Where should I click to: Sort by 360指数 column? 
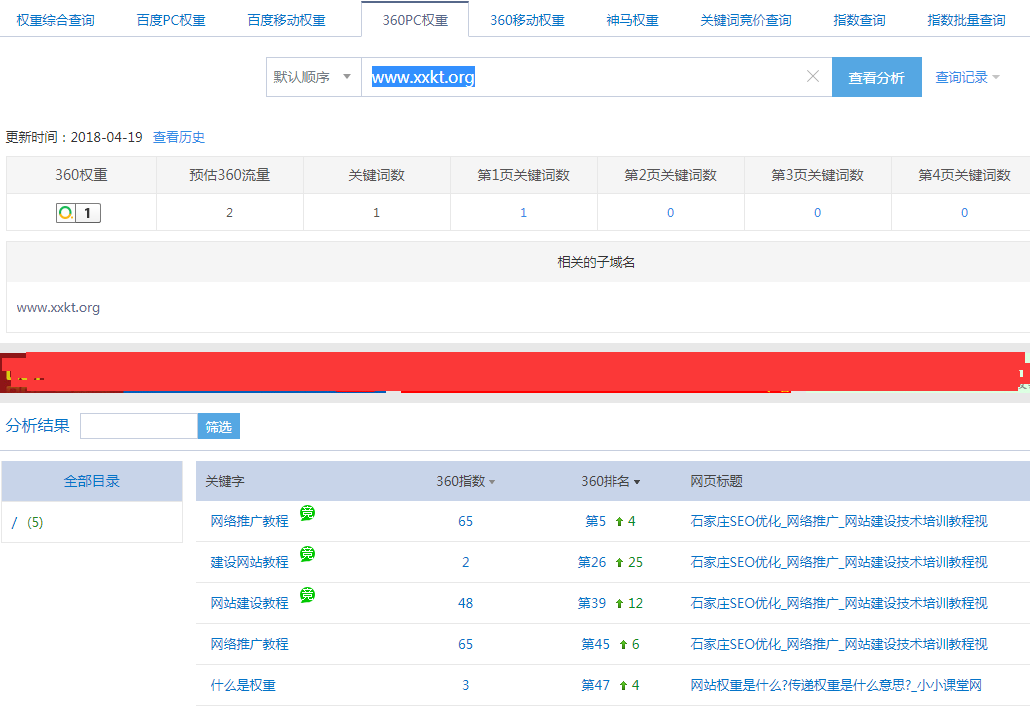point(465,481)
